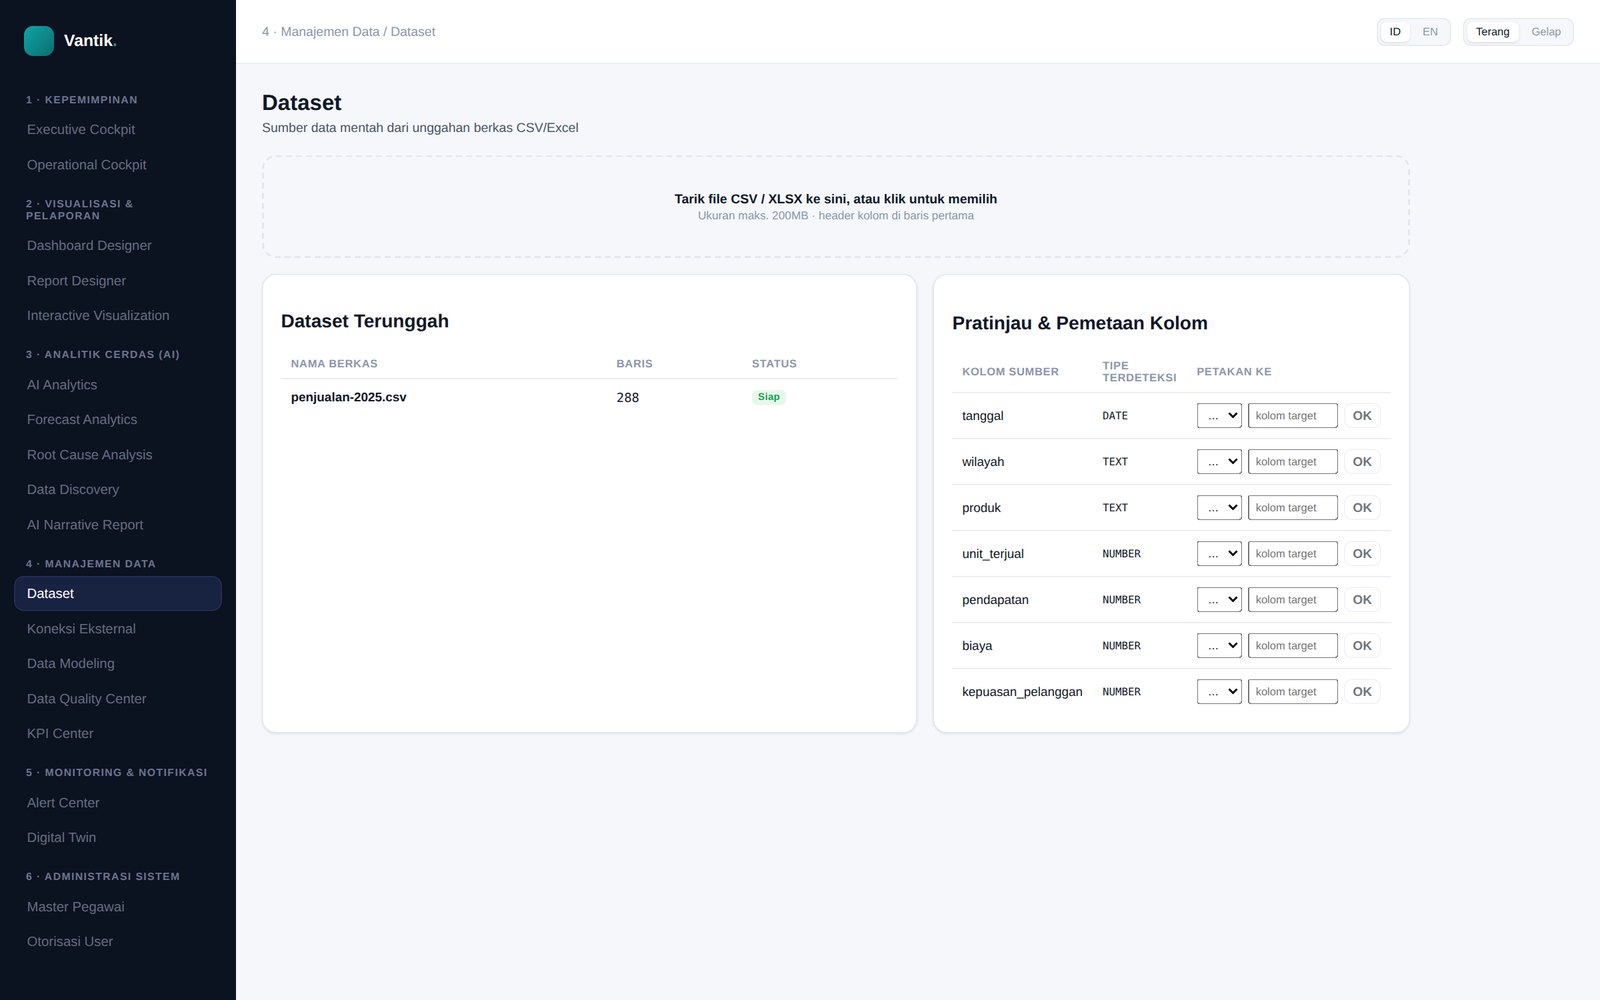The image size is (1600, 1000).
Task: Confirm tanggal mapping with OK
Action: (1362, 416)
